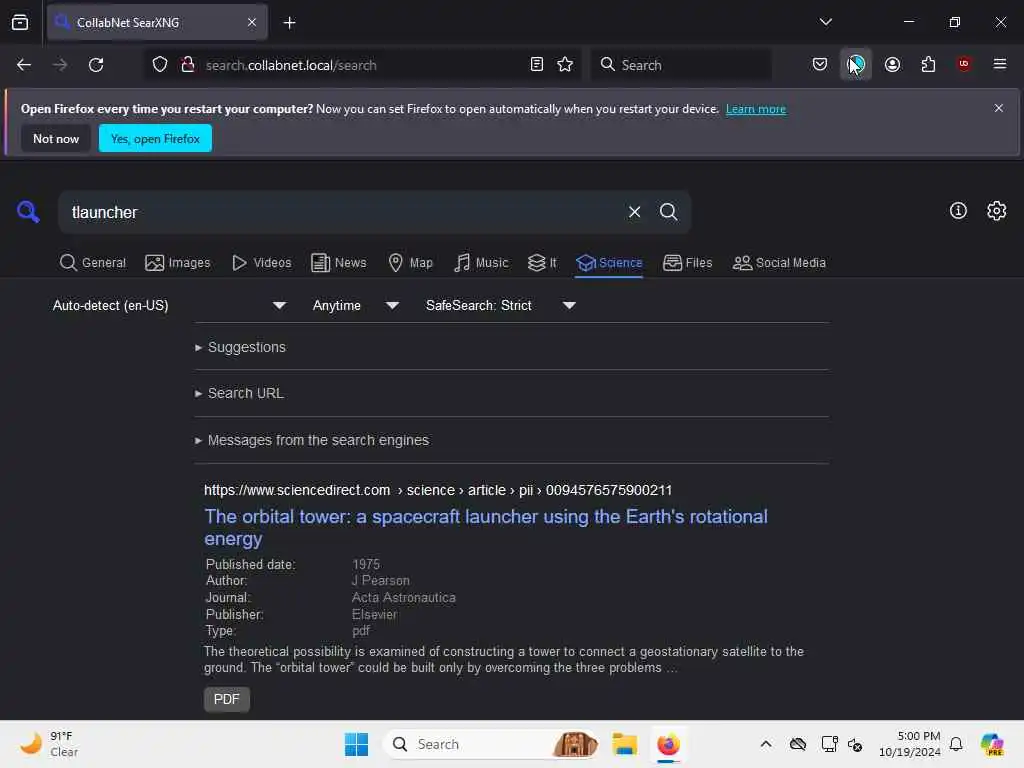Switch to the News category tab
The image size is (1024, 768).
338,263
